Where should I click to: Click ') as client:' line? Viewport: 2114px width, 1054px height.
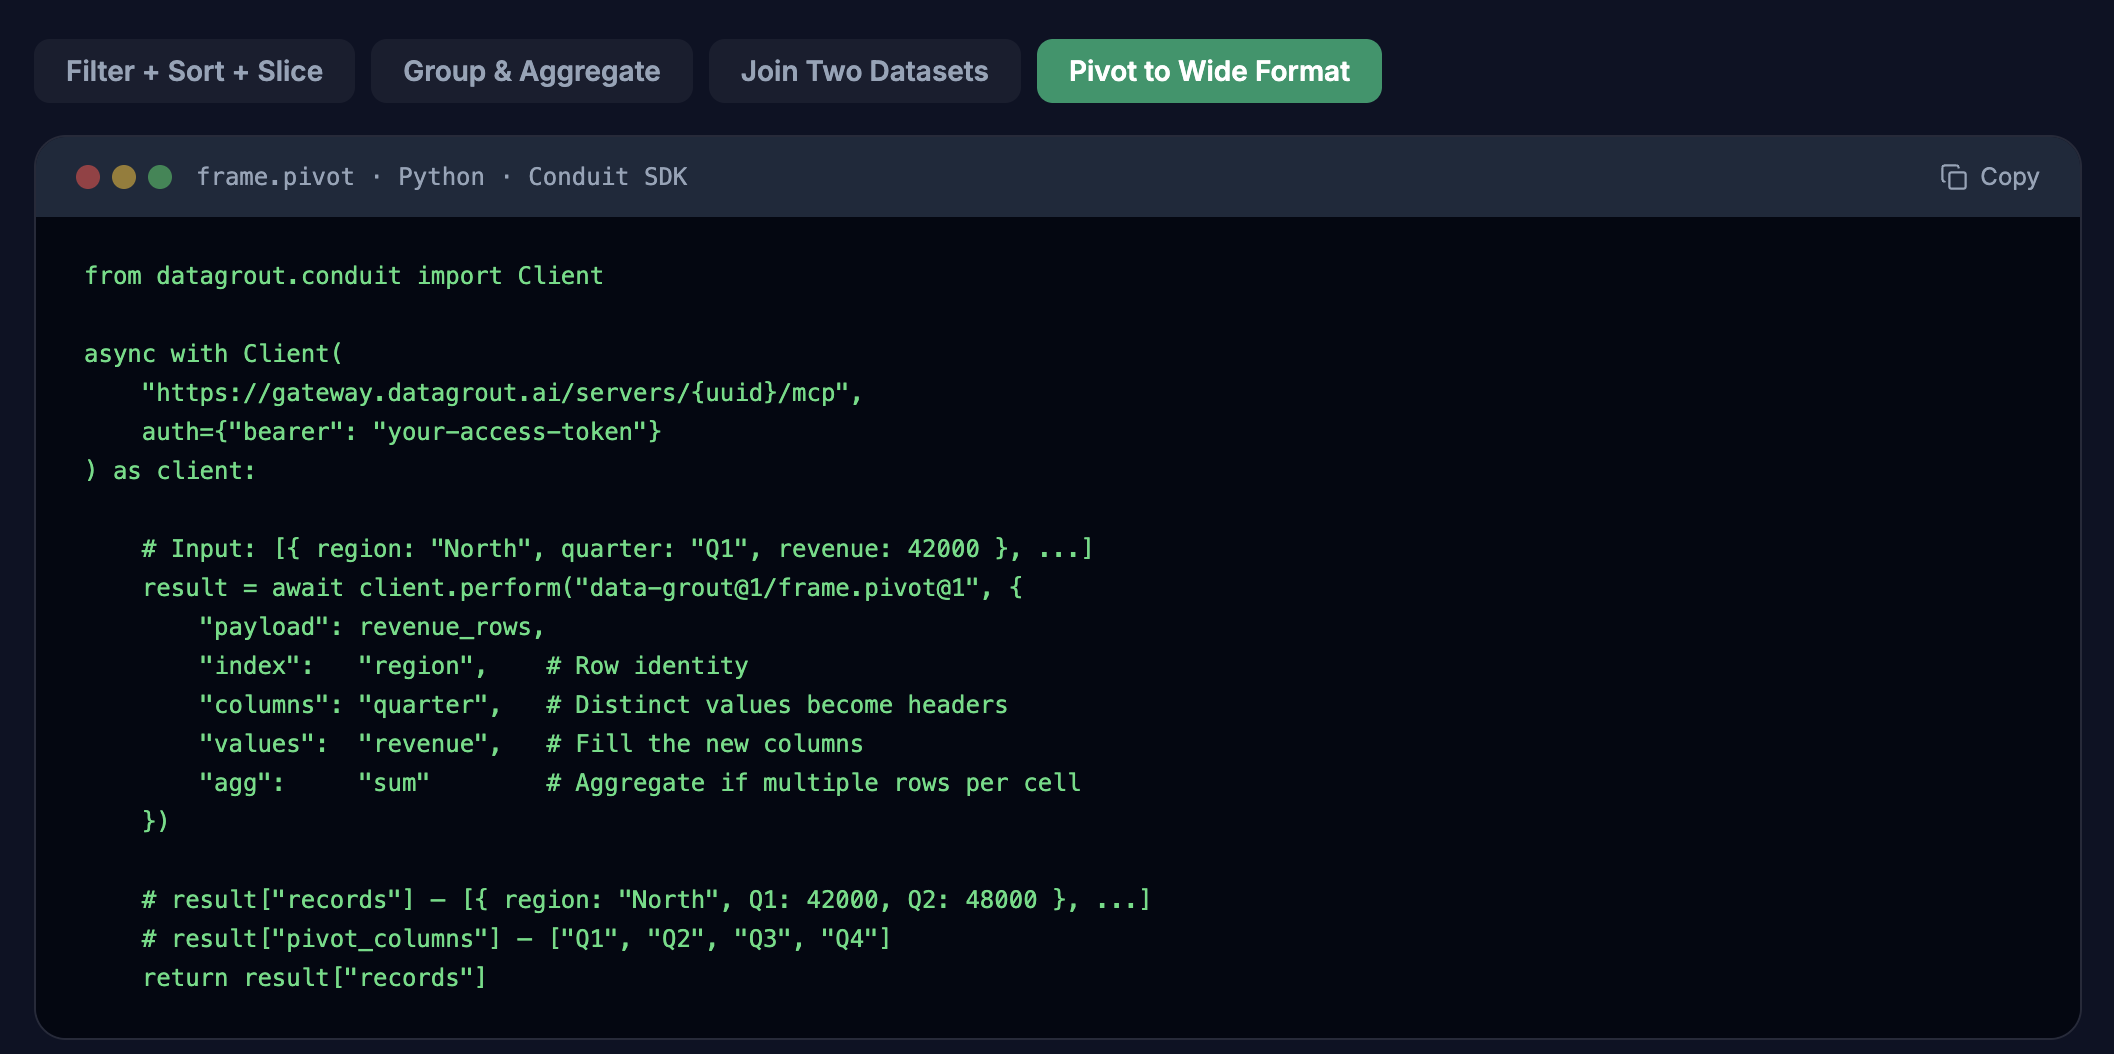(170, 471)
